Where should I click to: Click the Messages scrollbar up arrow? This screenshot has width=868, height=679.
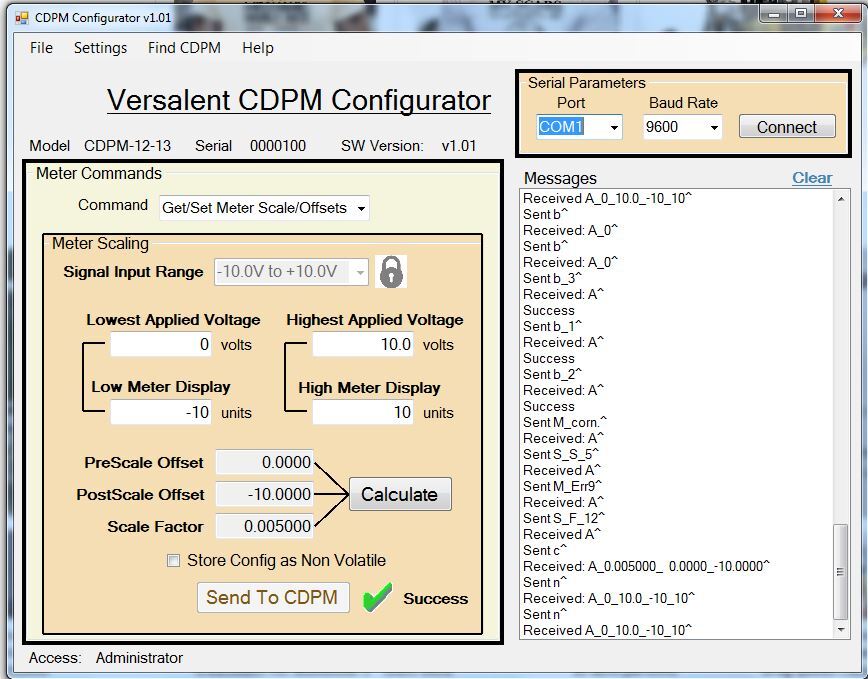tap(840, 199)
